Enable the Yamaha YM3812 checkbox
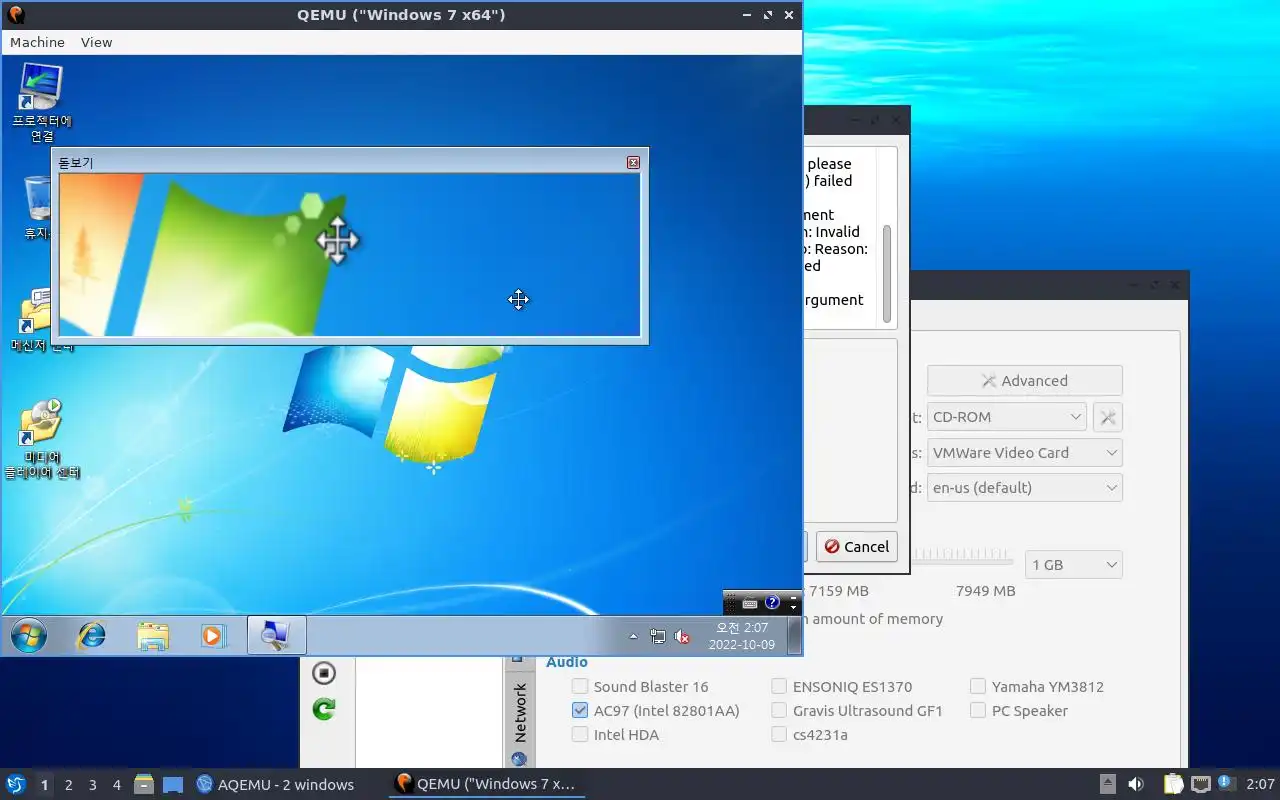Image resolution: width=1280 pixels, height=800 pixels. pyautogui.click(x=978, y=687)
